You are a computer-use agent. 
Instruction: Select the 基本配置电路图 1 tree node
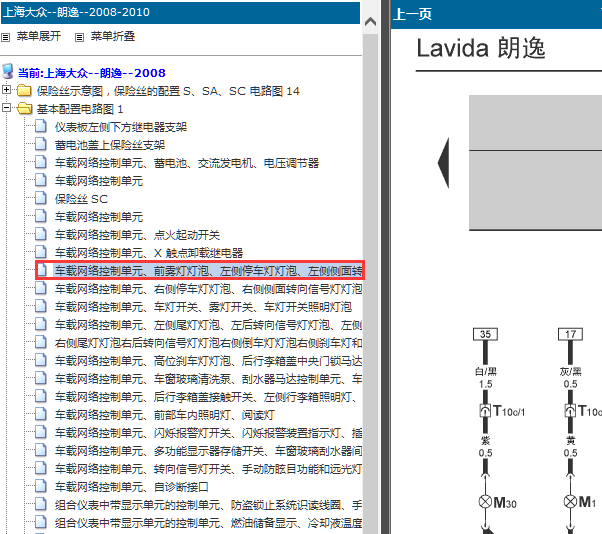coord(80,109)
